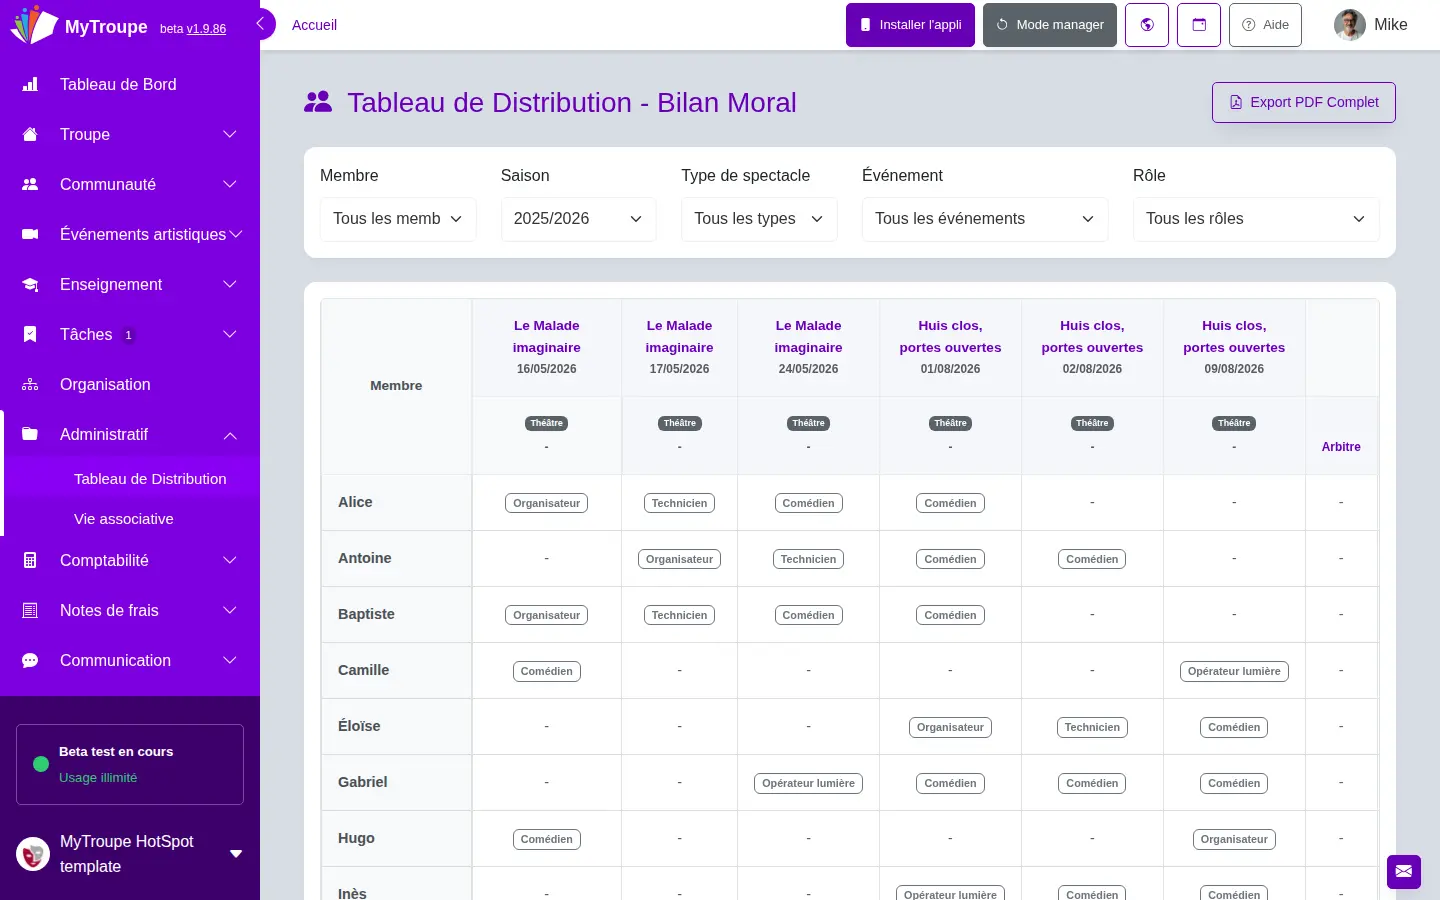Click the Tâches bookmark icon
The width and height of the screenshot is (1440, 900).
pyautogui.click(x=30, y=335)
